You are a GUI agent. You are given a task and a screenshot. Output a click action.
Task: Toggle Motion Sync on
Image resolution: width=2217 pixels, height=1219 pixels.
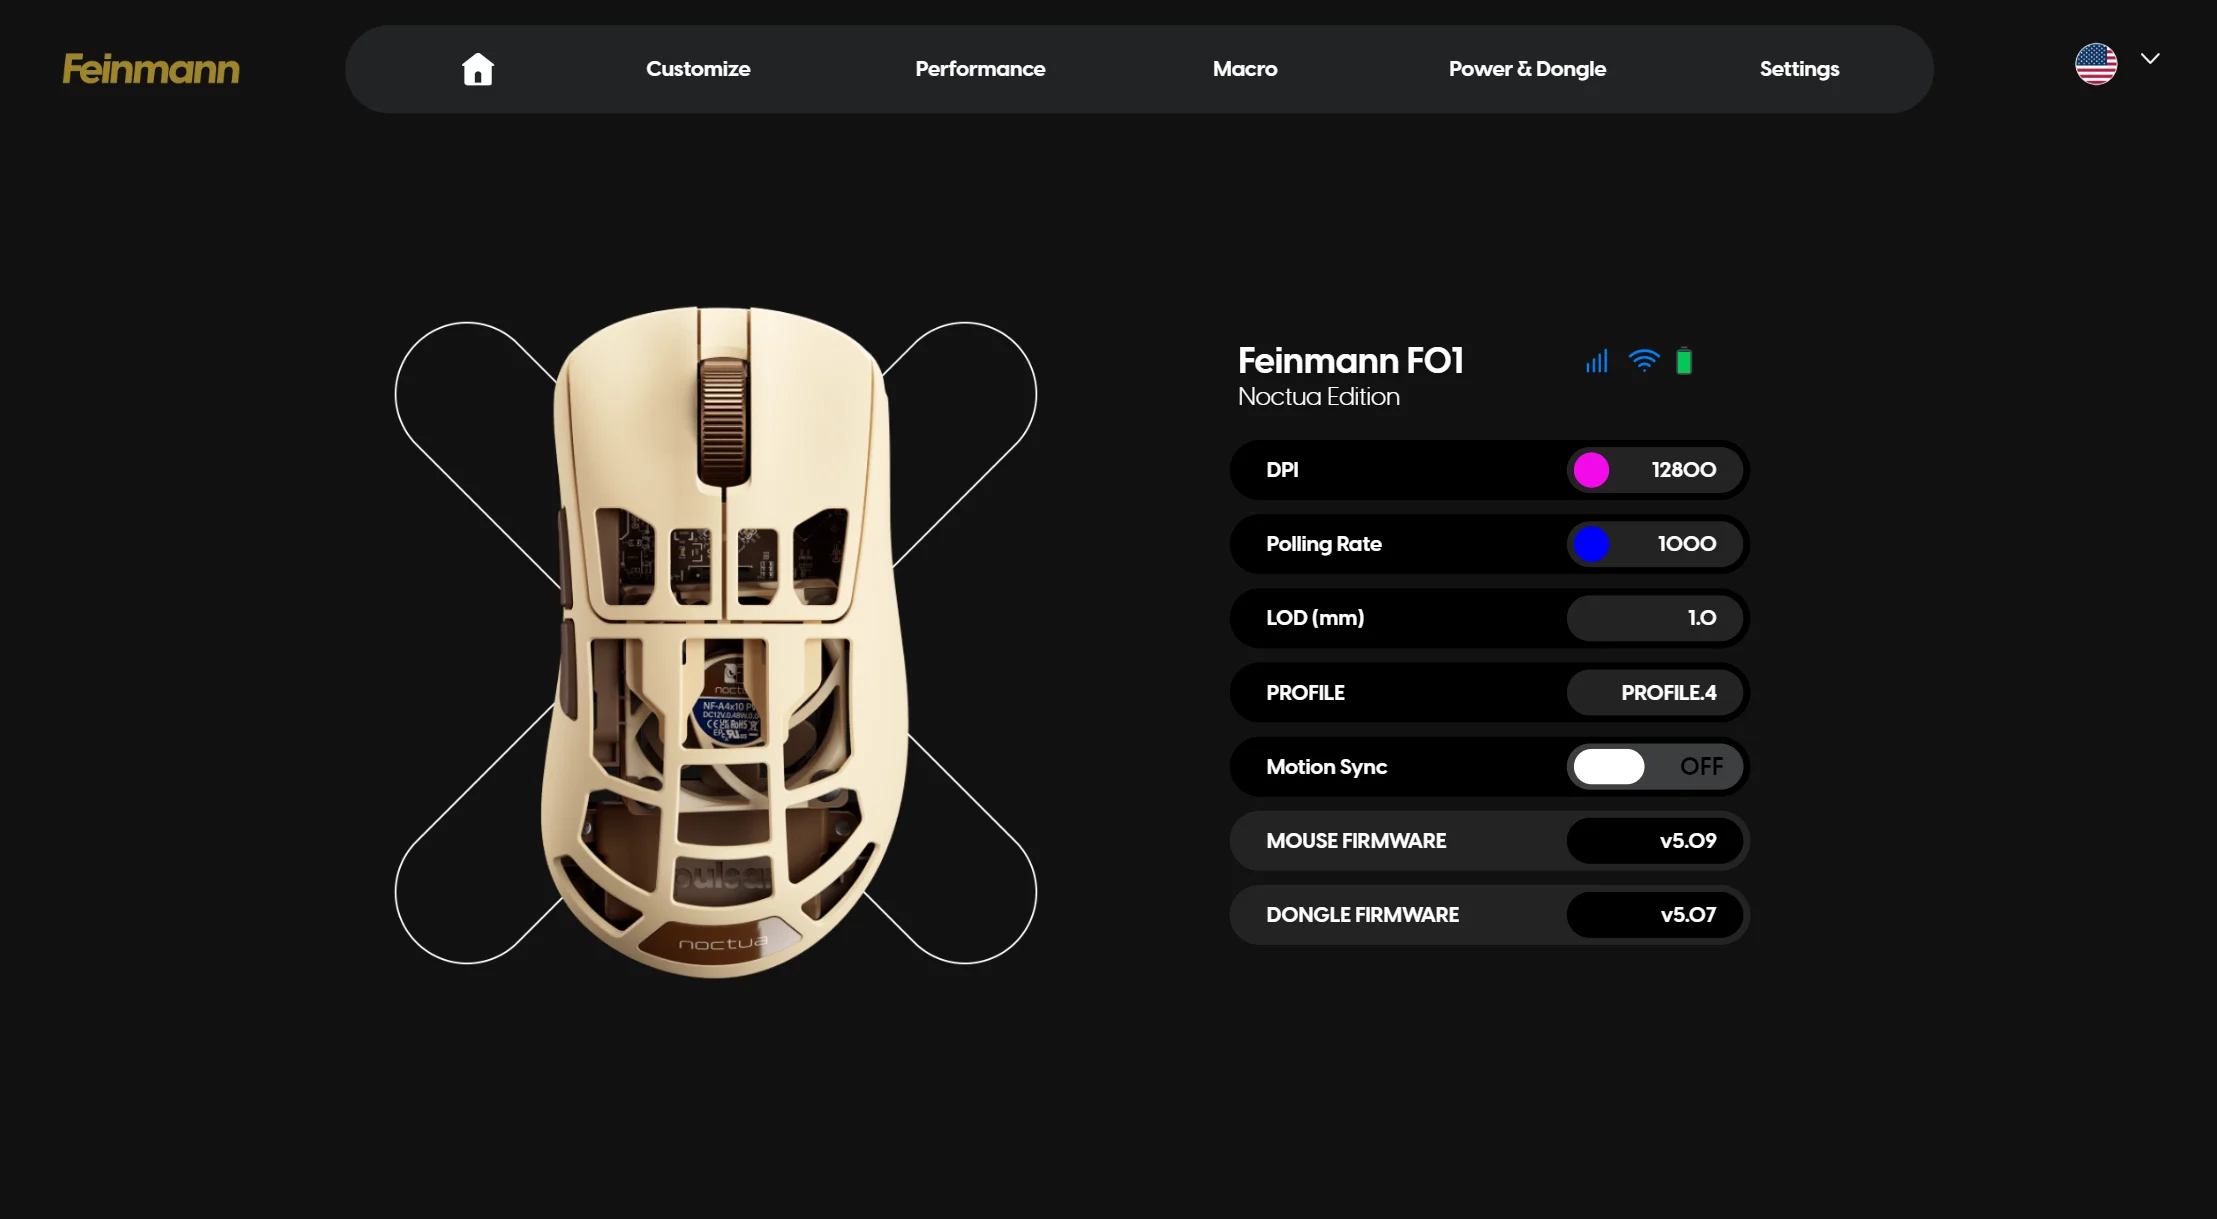[1655, 767]
